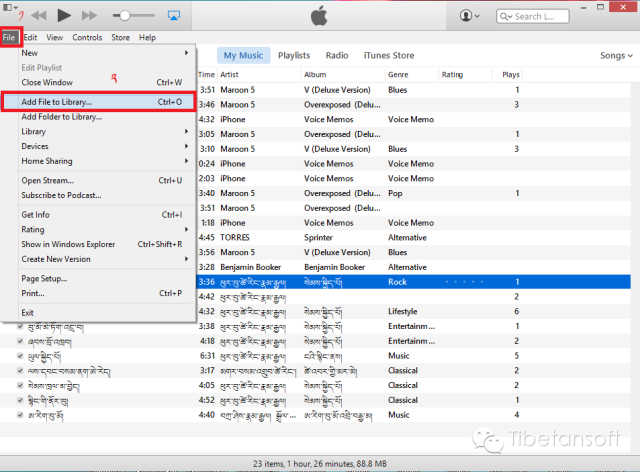Choose Page Setup menu entry
The height and width of the screenshot is (472, 640).
(105, 278)
